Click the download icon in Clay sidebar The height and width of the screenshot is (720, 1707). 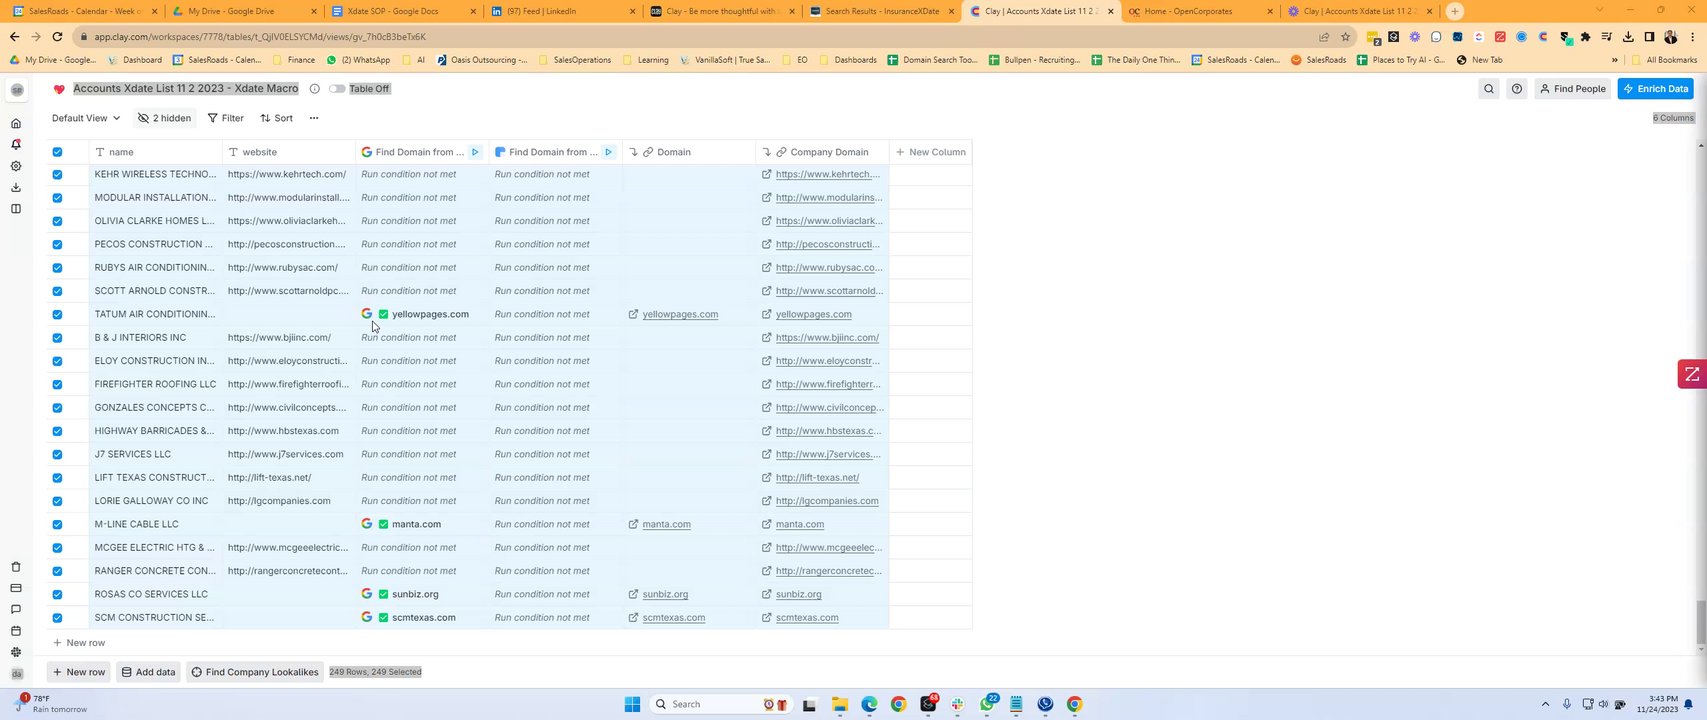16,187
